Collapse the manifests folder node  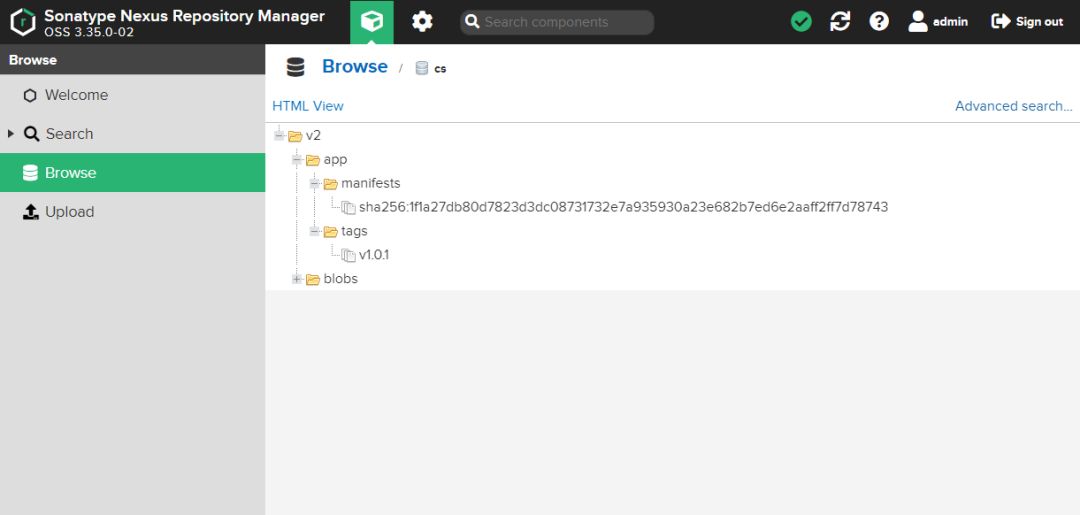tap(315, 184)
